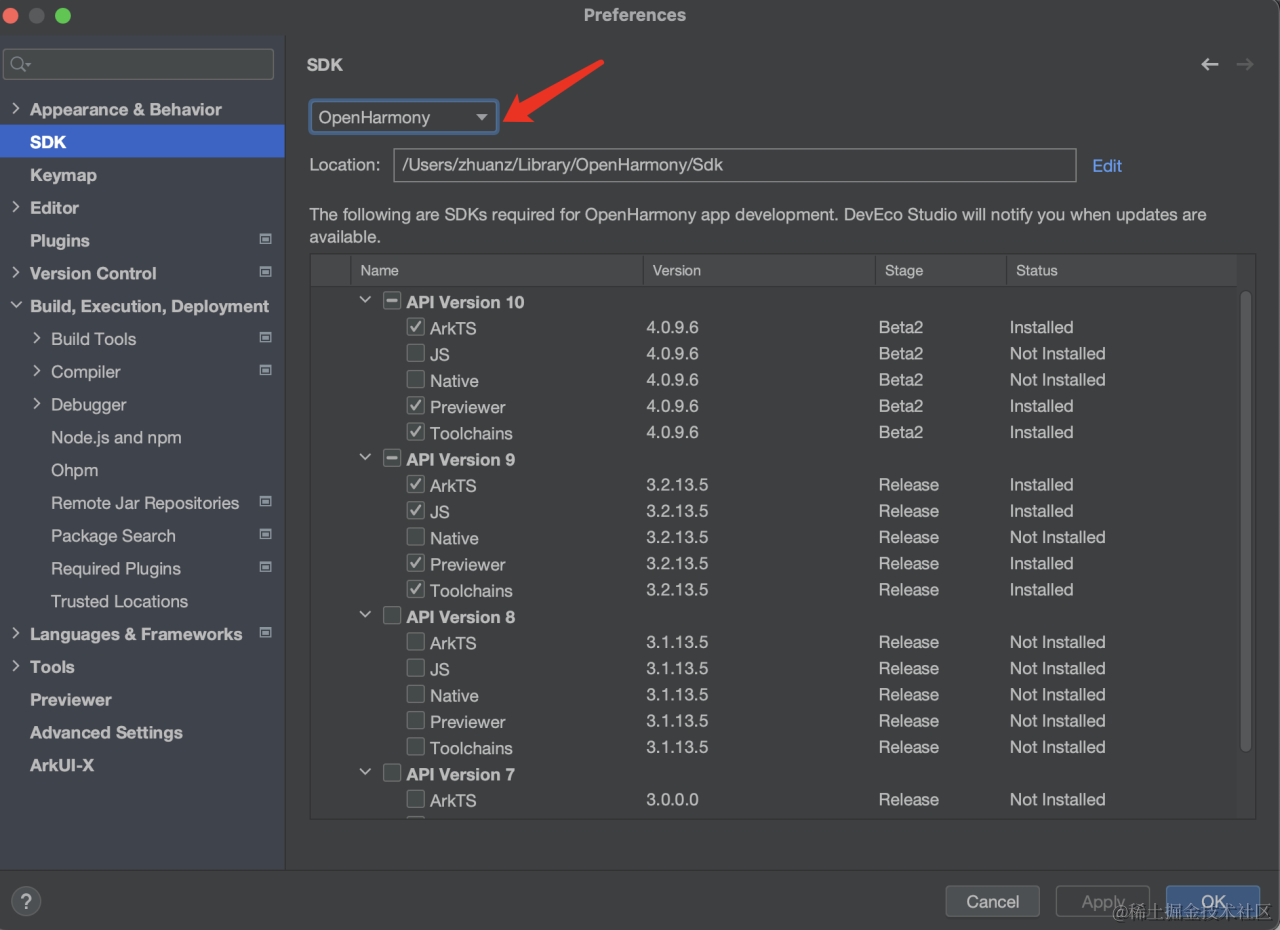Toggle the API Version 10 group checkbox
Image resolution: width=1280 pixels, height=930 pixels.
[392, 301]
